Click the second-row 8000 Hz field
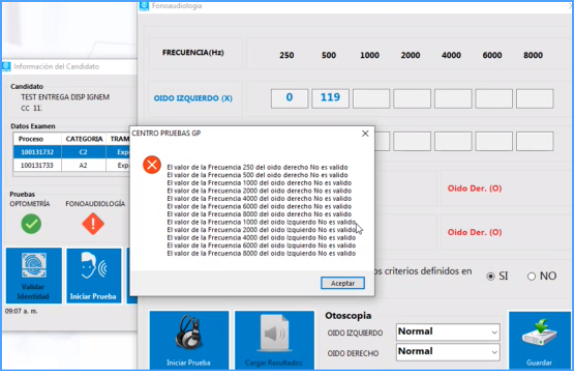The image size is (574, 371). tap(534, 141)
